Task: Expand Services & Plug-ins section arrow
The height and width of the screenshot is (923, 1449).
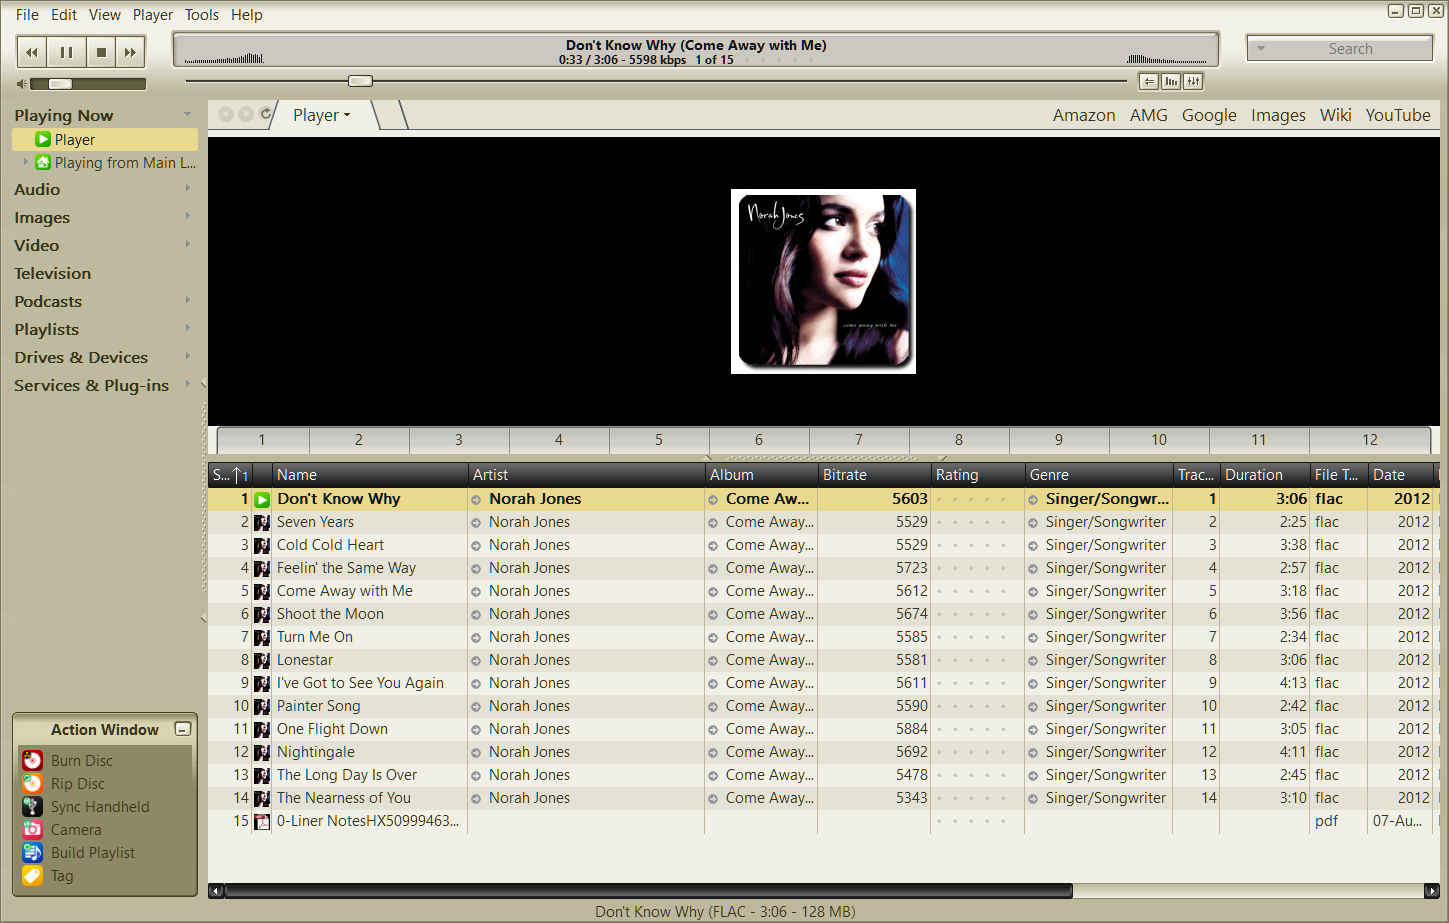Action: tap(187, 384)
